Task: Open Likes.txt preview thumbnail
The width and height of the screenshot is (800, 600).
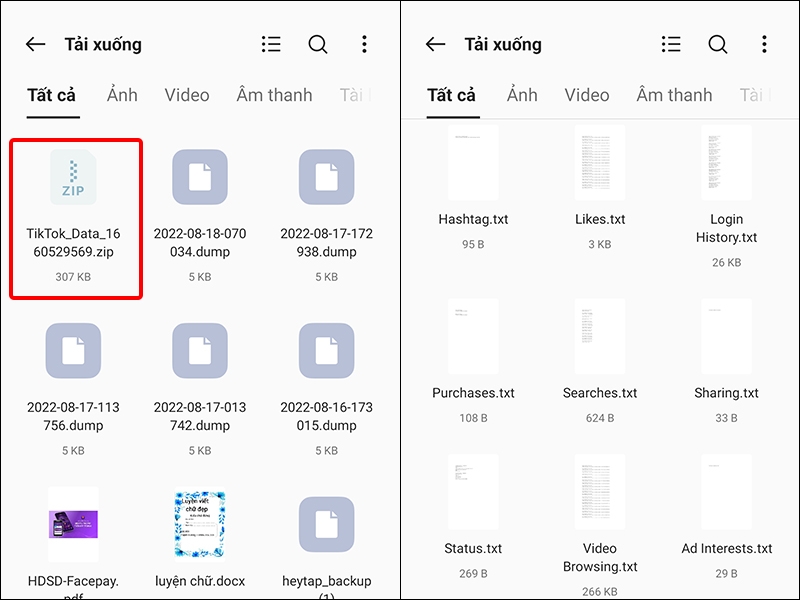Action: click(599, 162)
